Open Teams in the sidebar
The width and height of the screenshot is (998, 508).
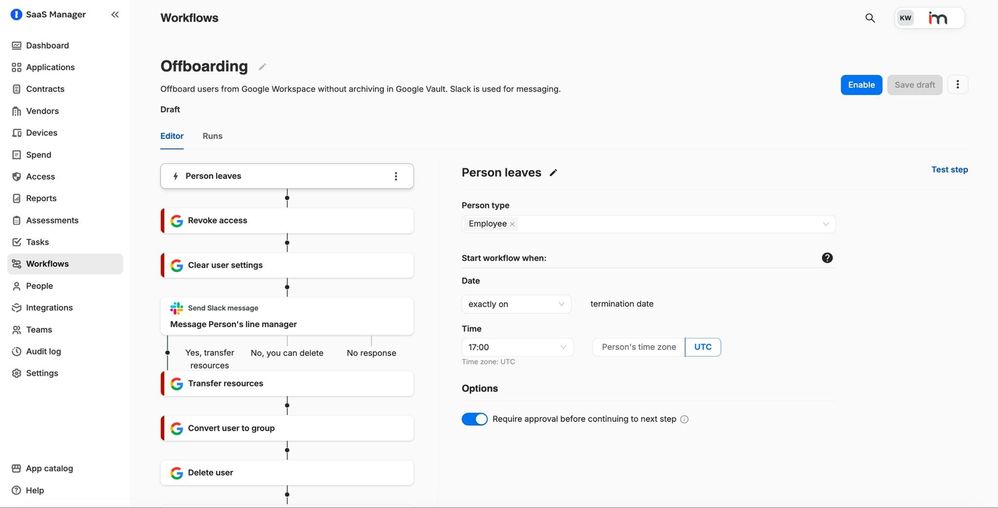pyautogui.click(x=65, y=330)
